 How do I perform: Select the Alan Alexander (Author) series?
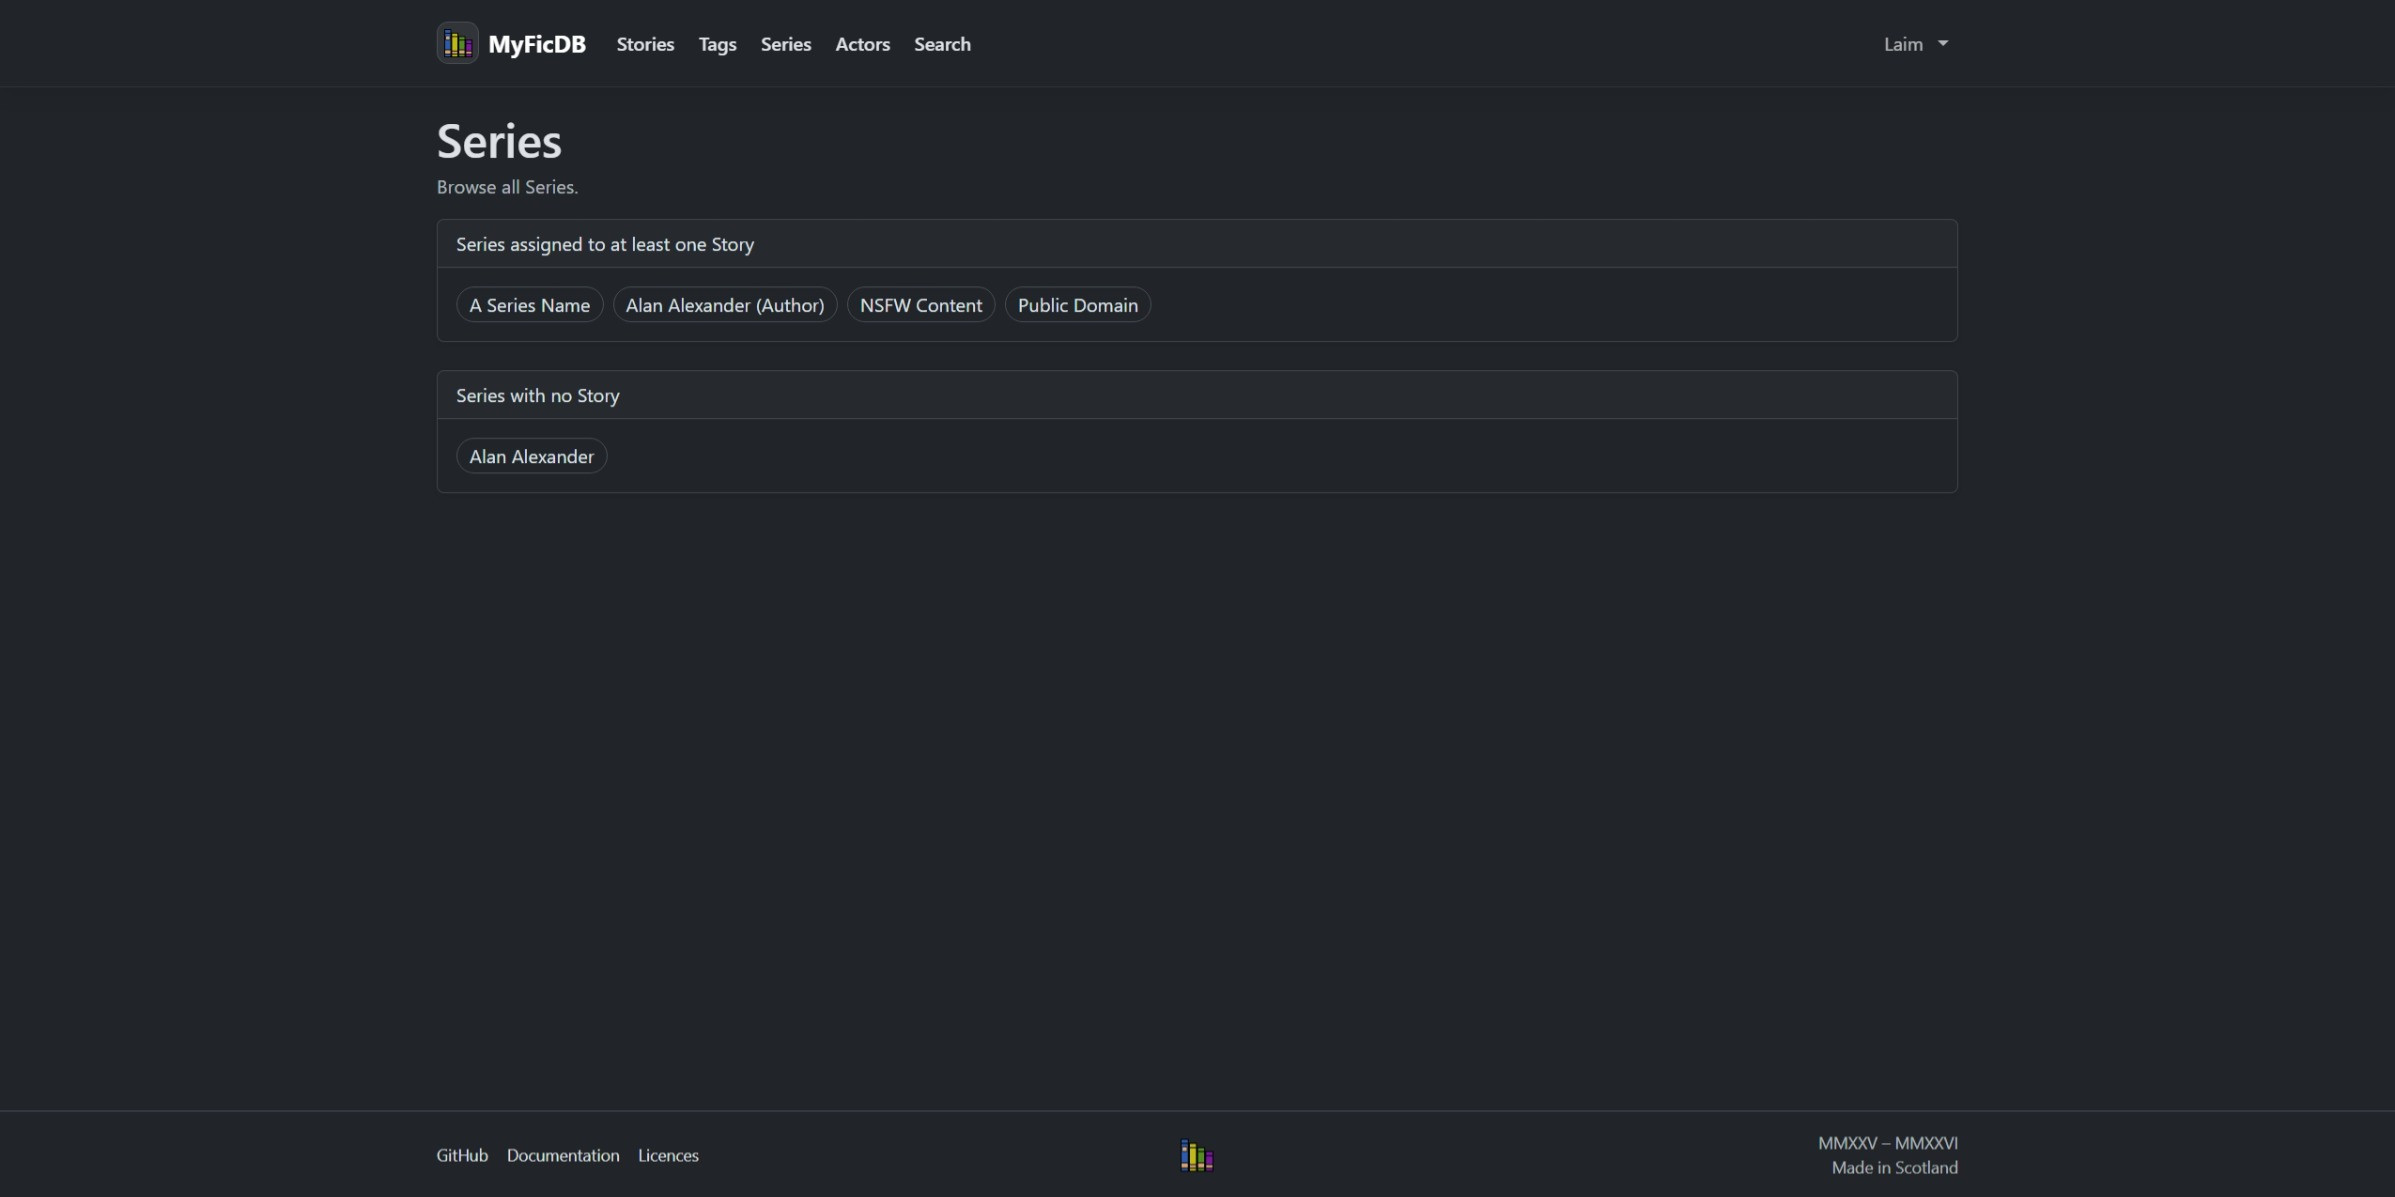pos(724,305)
